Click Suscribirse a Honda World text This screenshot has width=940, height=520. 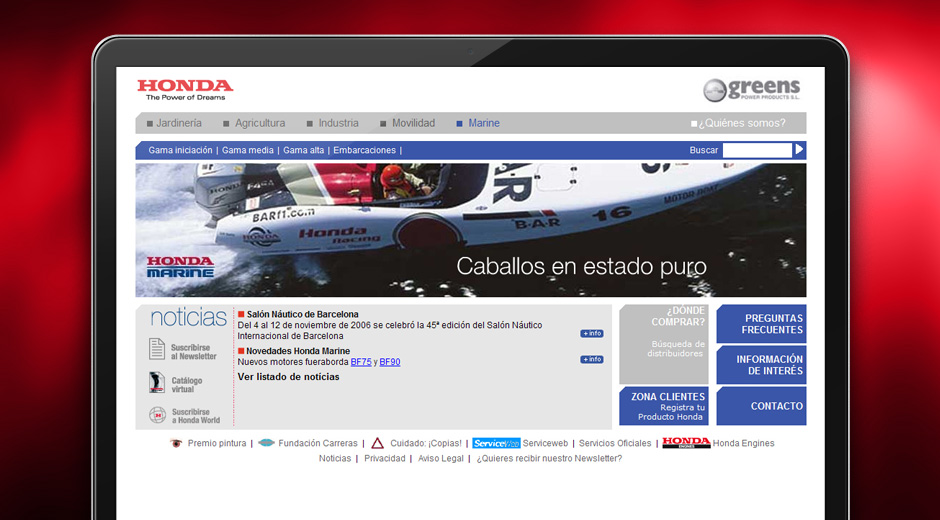(x=195, y=416)
